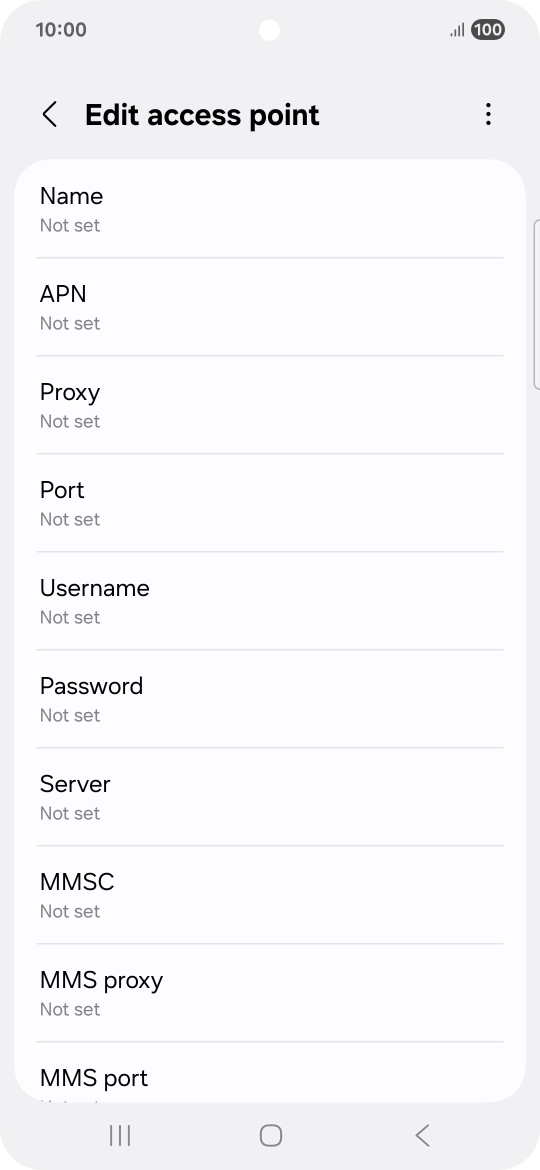540x1170 pixels.
Task: Tap the signal strength icon
Action: [457, 30]
